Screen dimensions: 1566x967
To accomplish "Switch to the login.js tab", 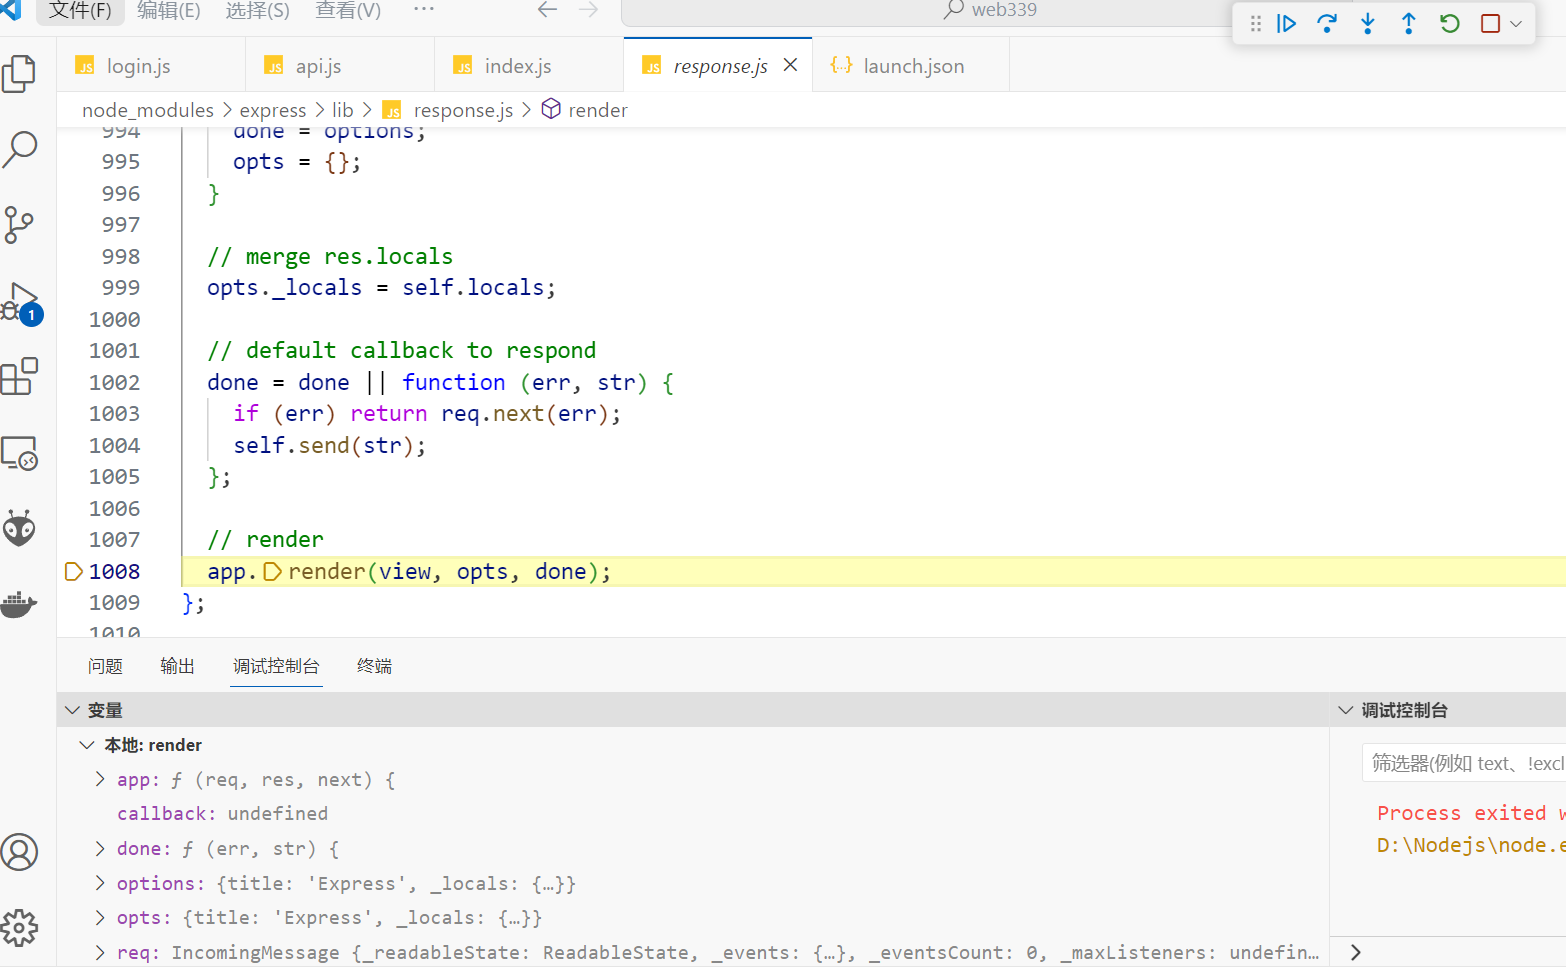I will point(151,65).
